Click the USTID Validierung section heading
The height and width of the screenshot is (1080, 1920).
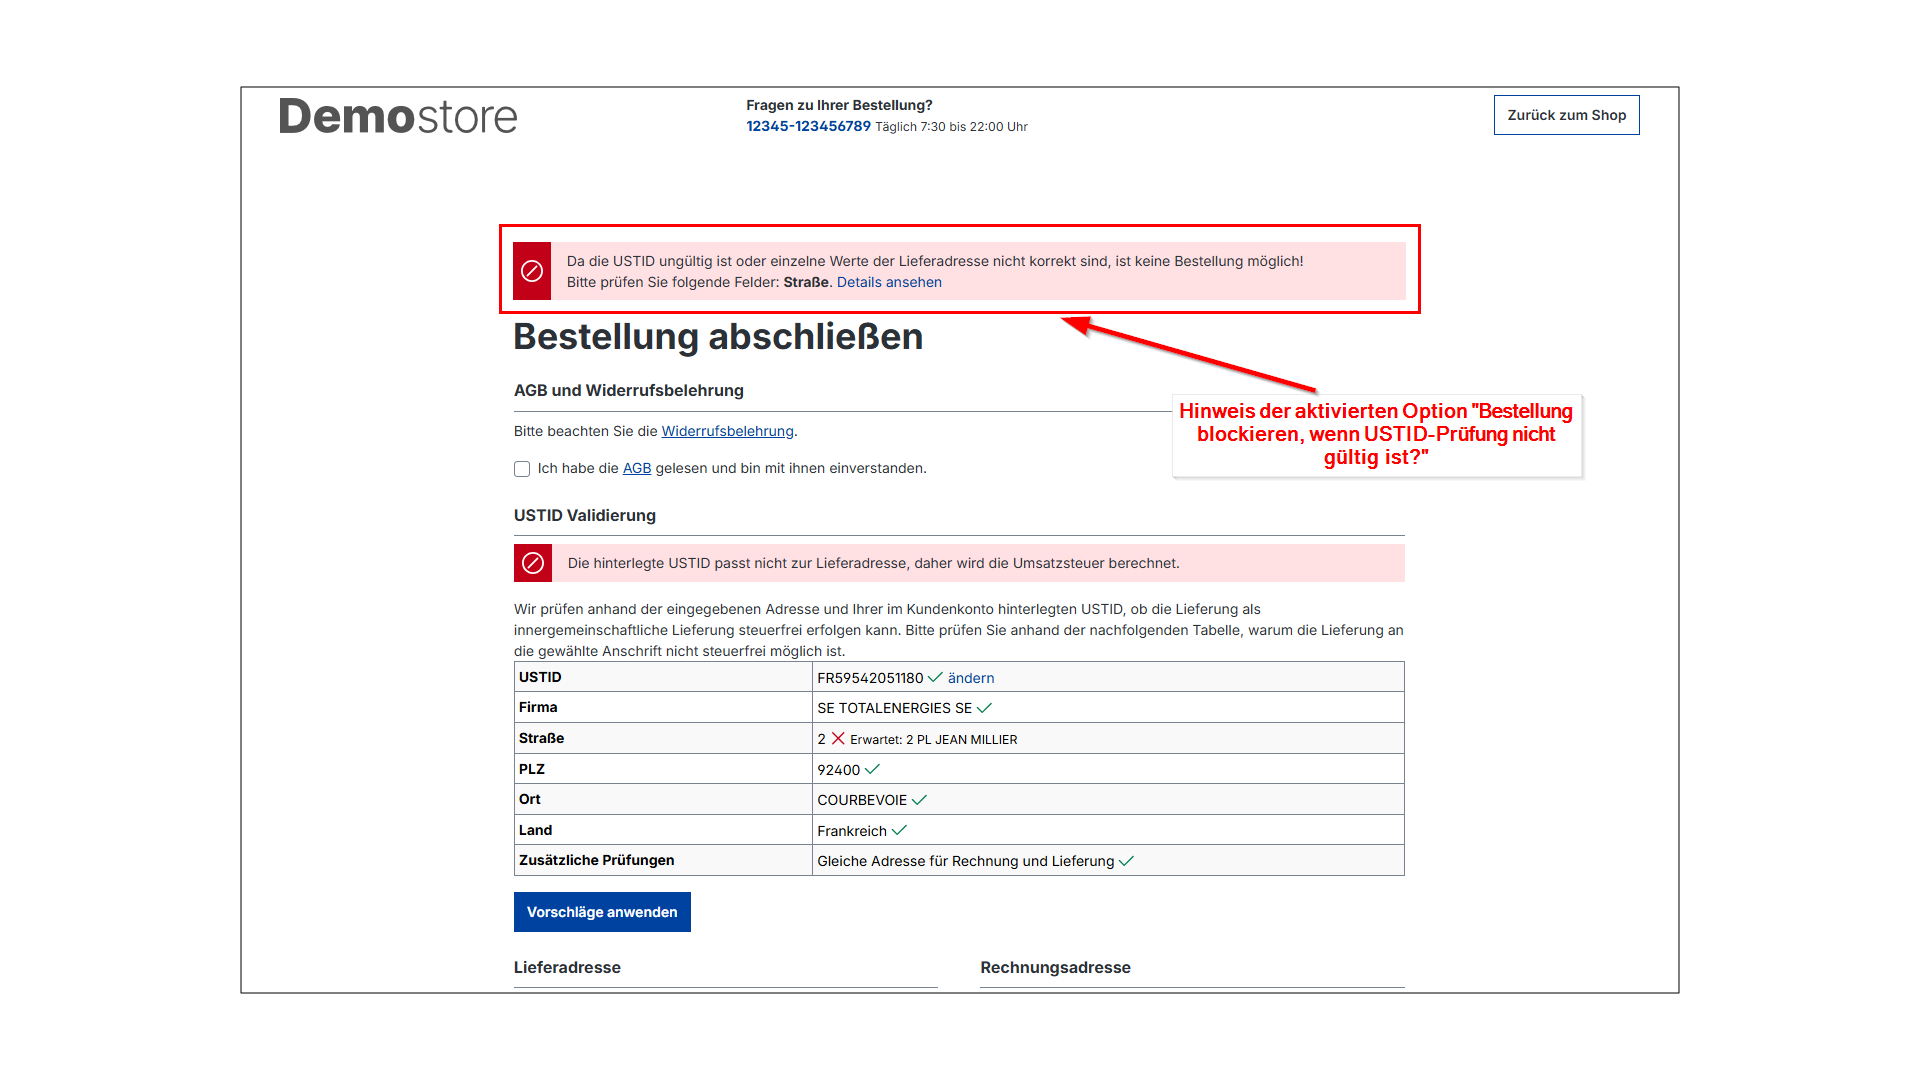[x=585, y=515]
